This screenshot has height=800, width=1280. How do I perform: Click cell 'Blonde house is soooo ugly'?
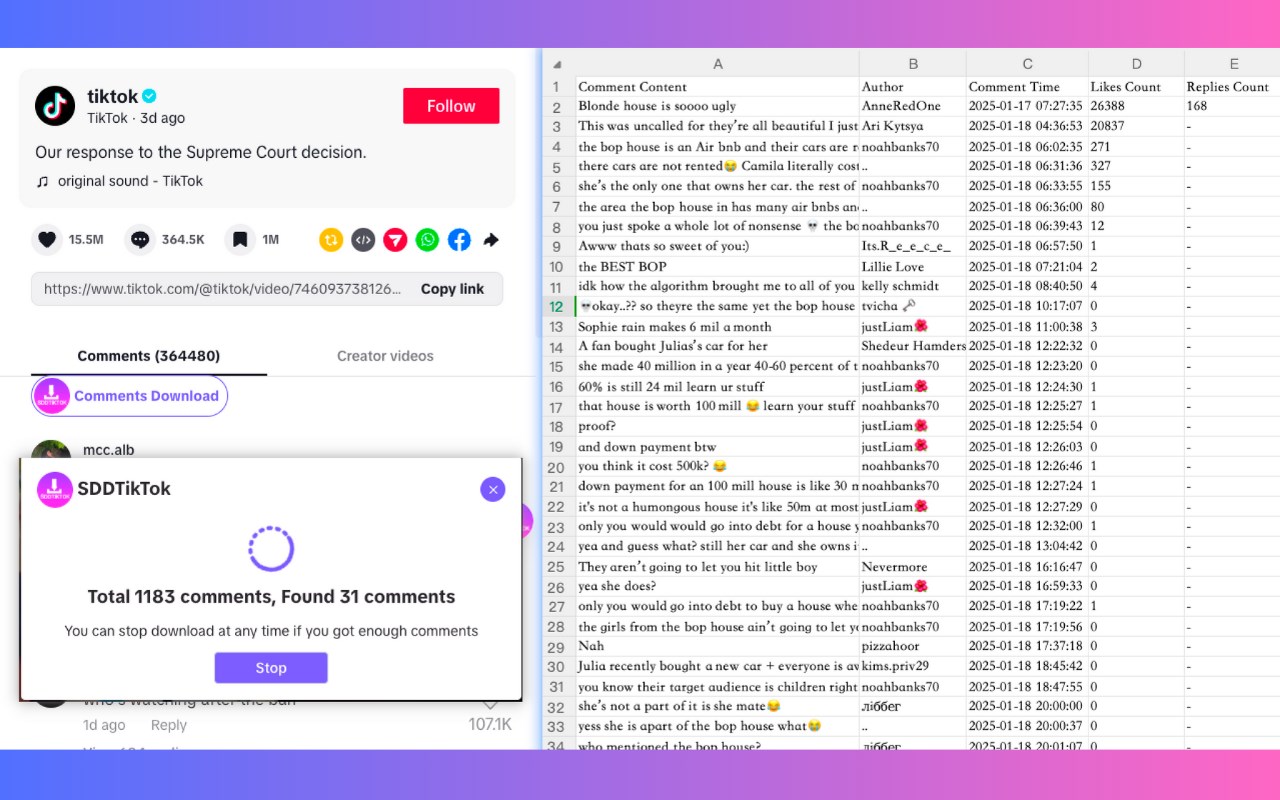click(x=717, y=106)
